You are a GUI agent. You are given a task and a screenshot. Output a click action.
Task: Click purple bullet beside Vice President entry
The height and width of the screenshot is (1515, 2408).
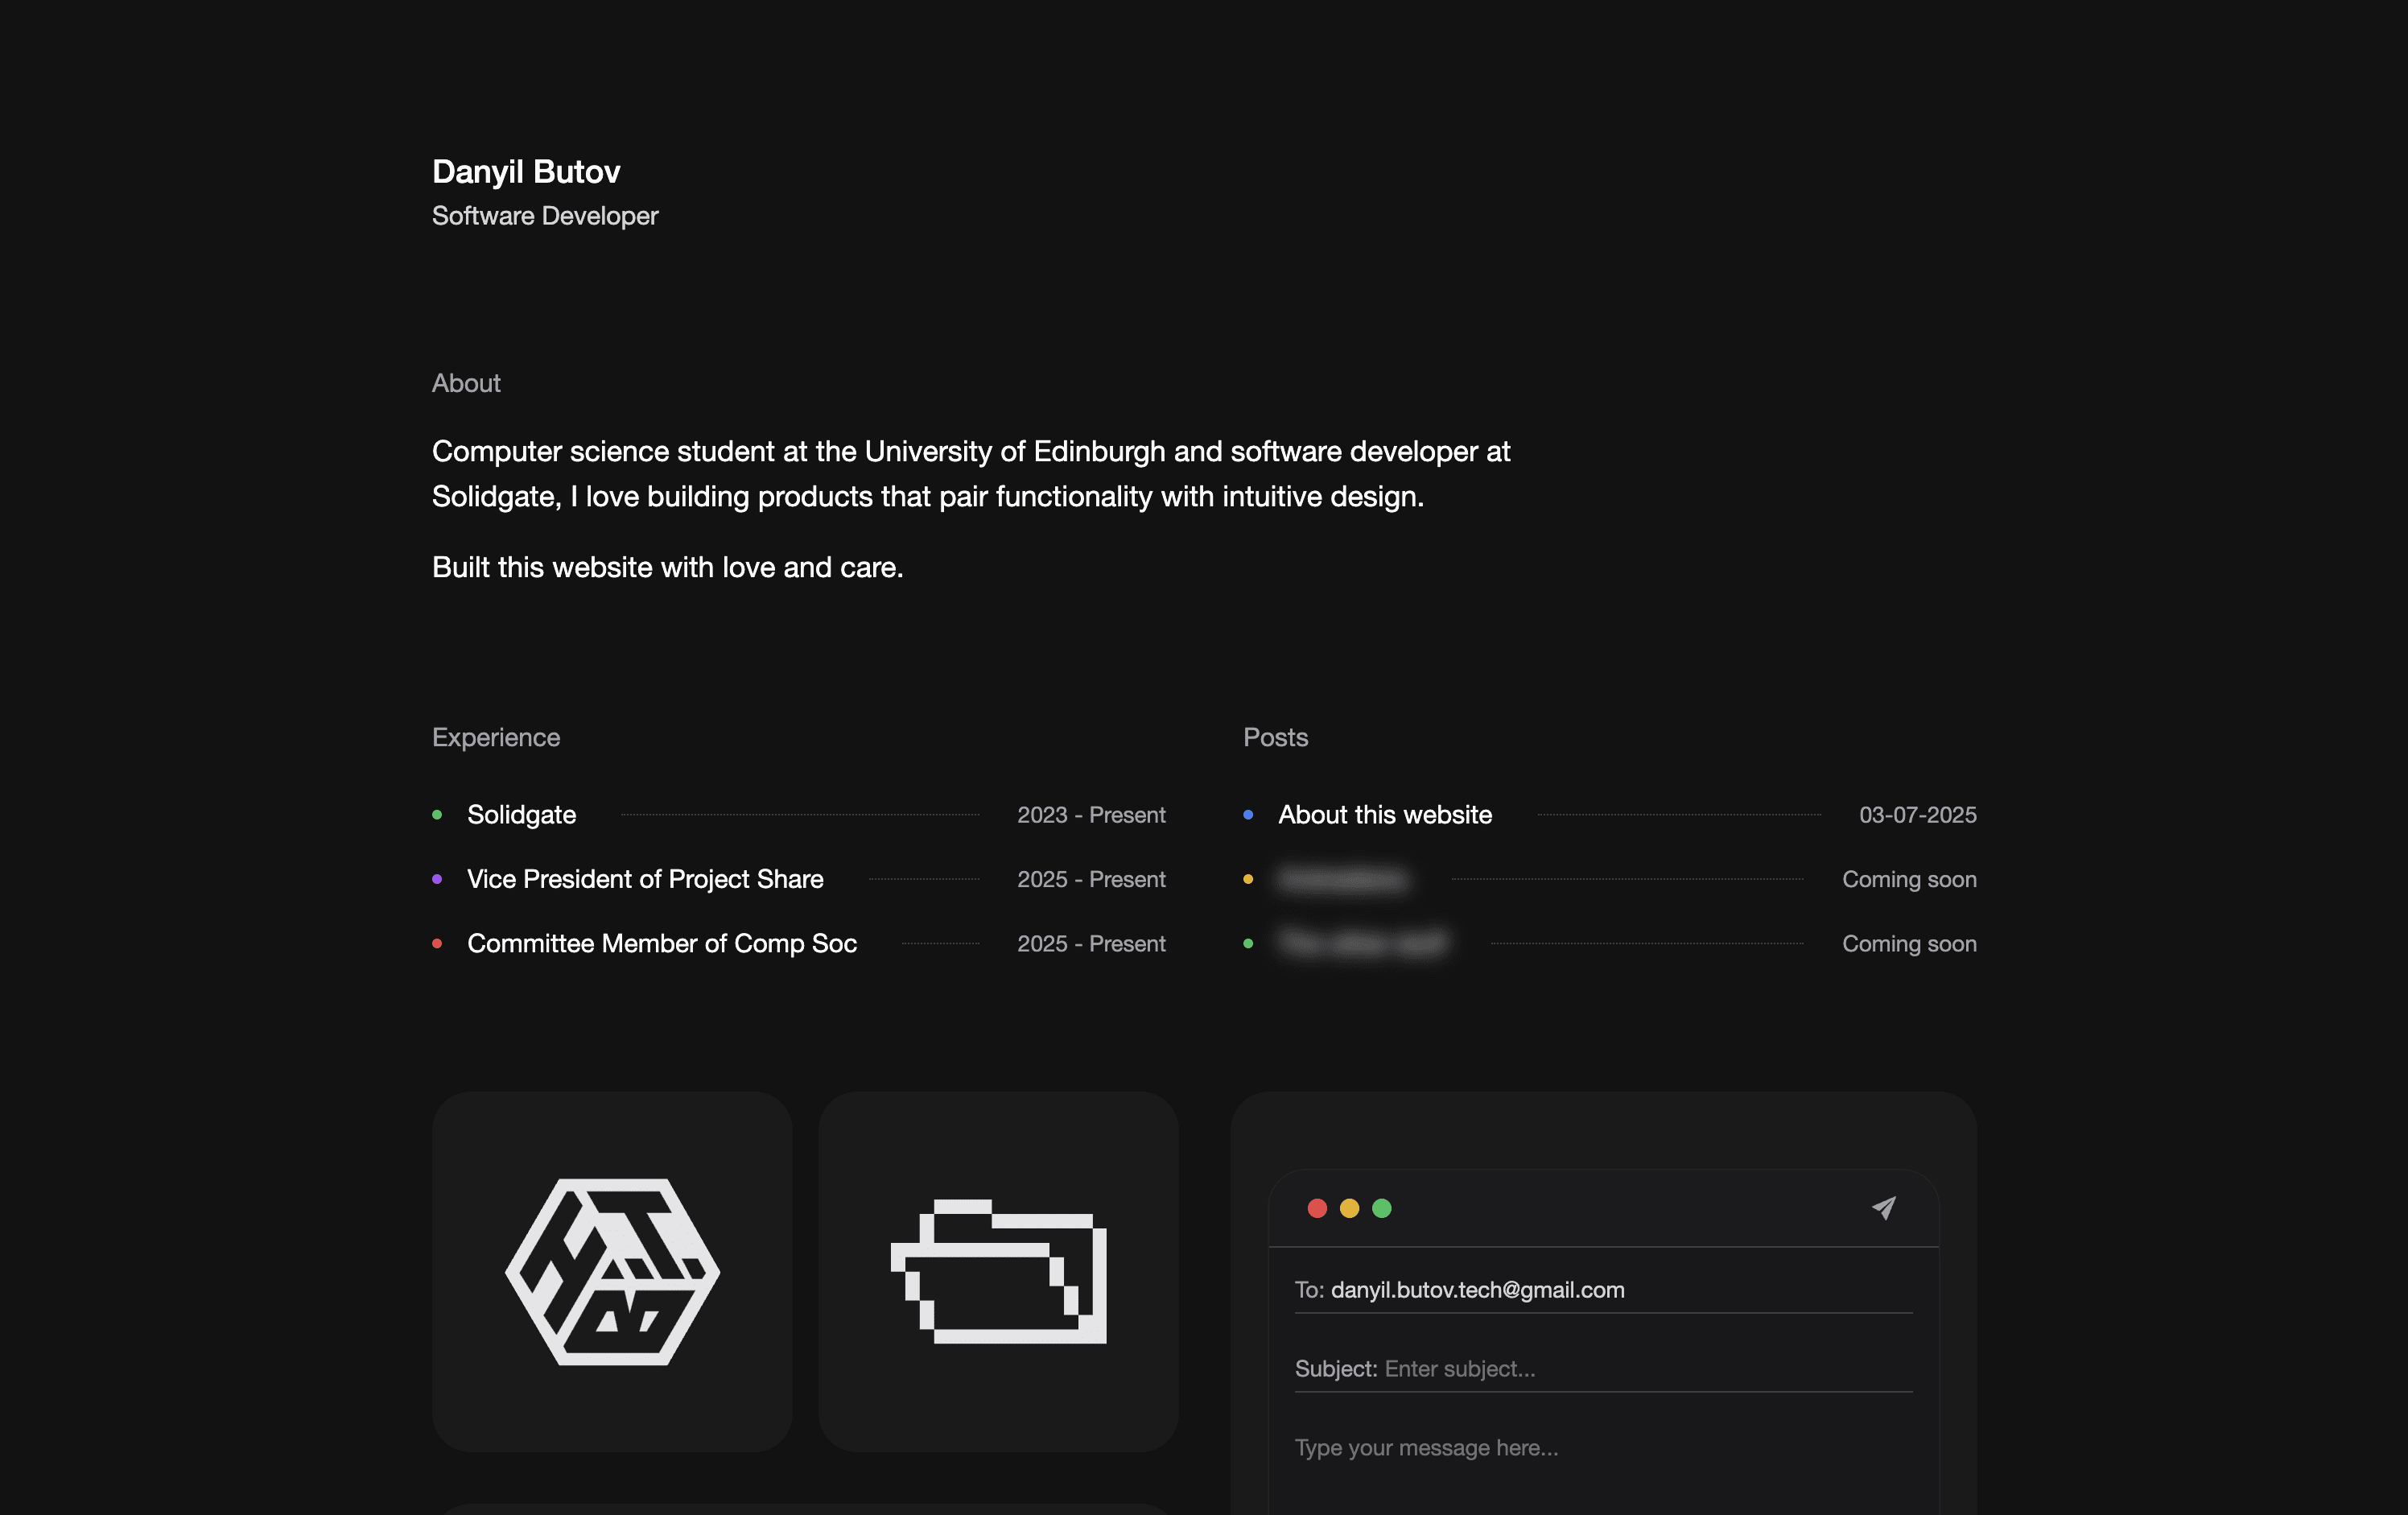437,879
